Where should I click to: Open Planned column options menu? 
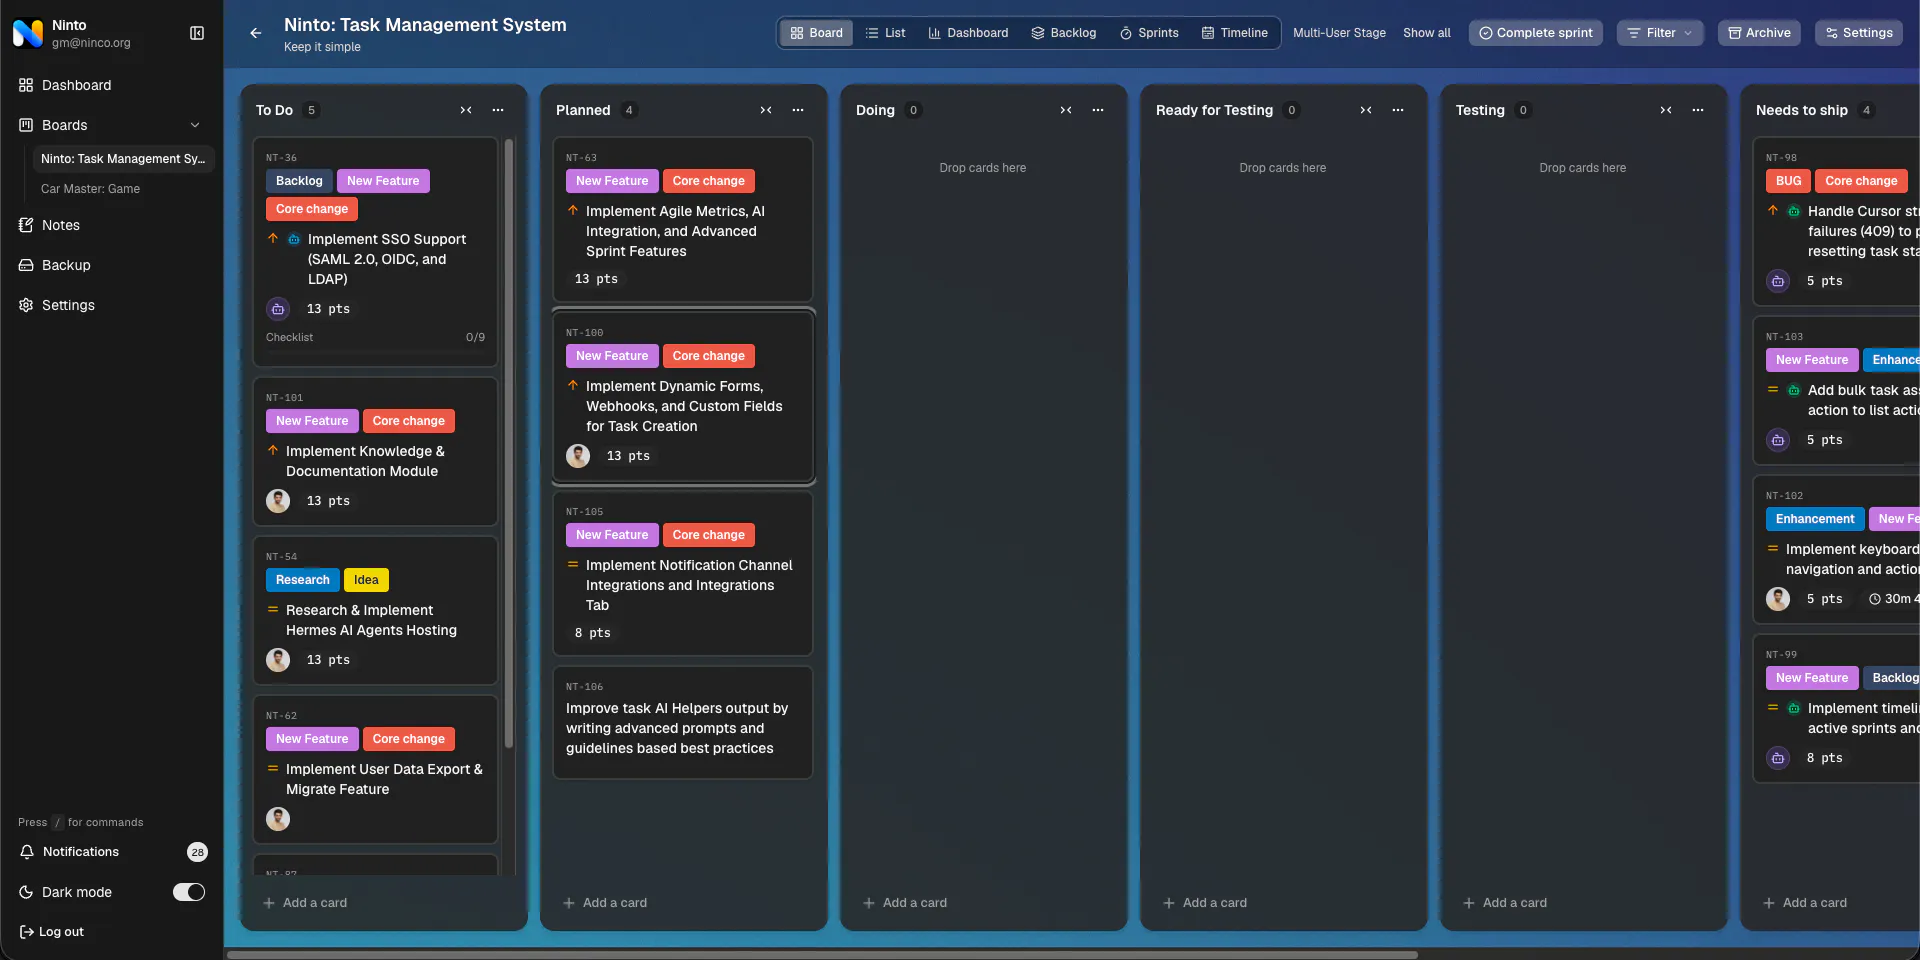pyautogui.click(x=798, y=110)
